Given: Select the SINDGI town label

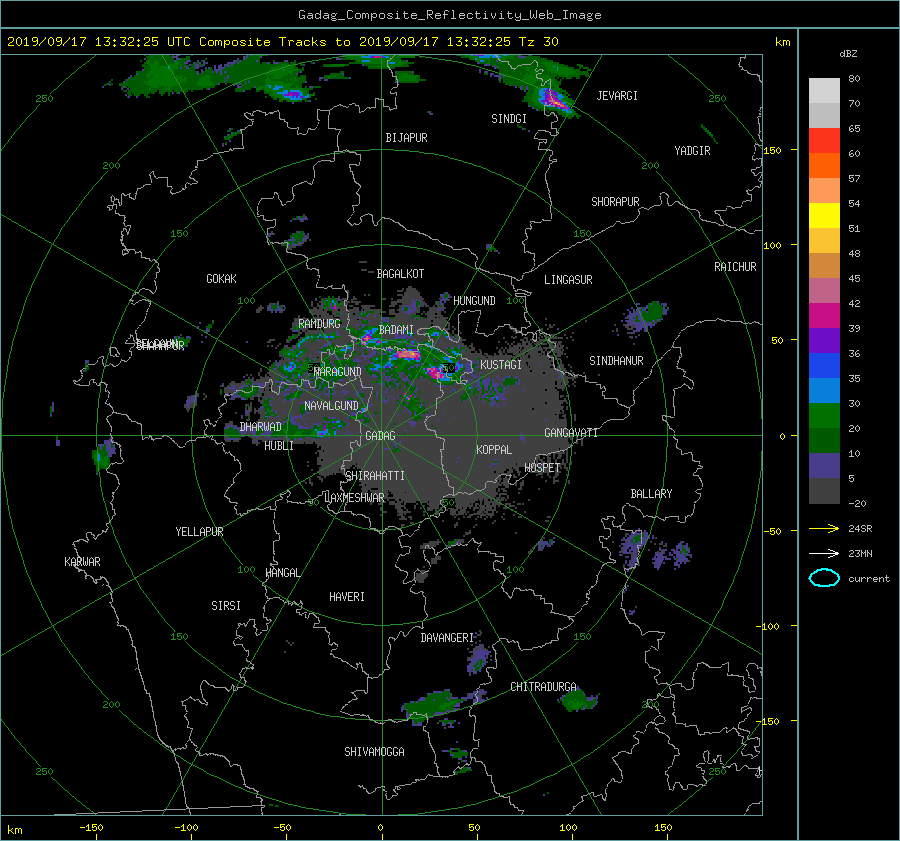Looking at the screenshot, I should tap(509, 119).
